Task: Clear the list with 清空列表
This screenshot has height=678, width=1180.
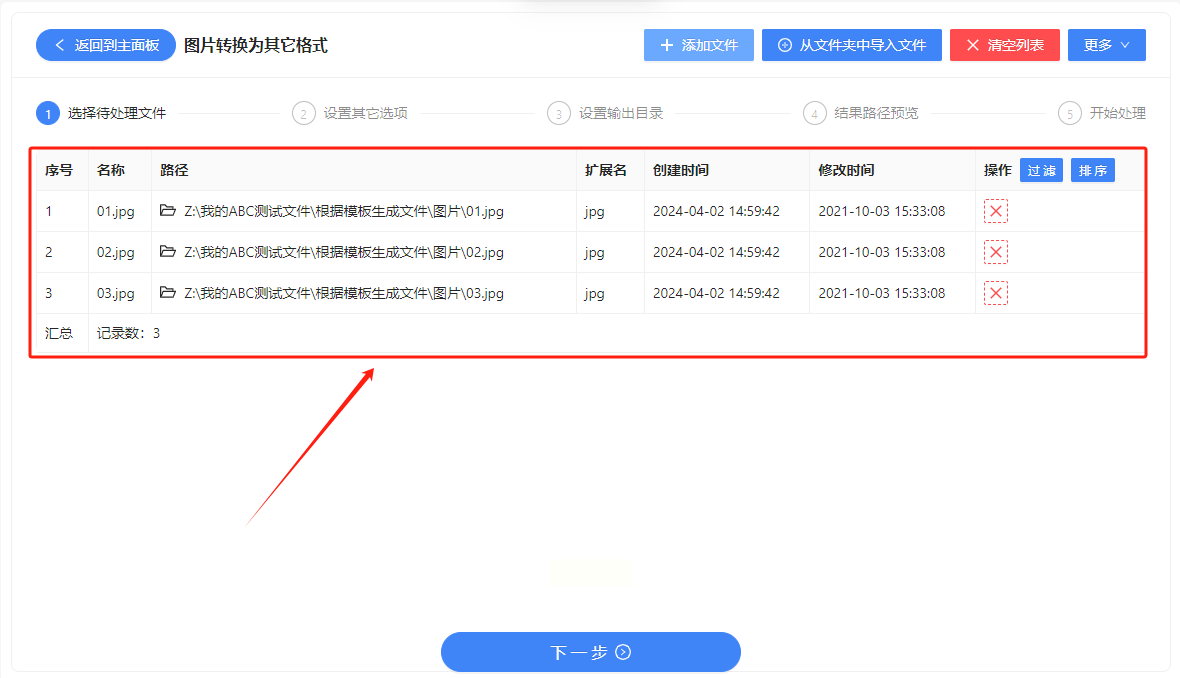Action: [1004, 45]
